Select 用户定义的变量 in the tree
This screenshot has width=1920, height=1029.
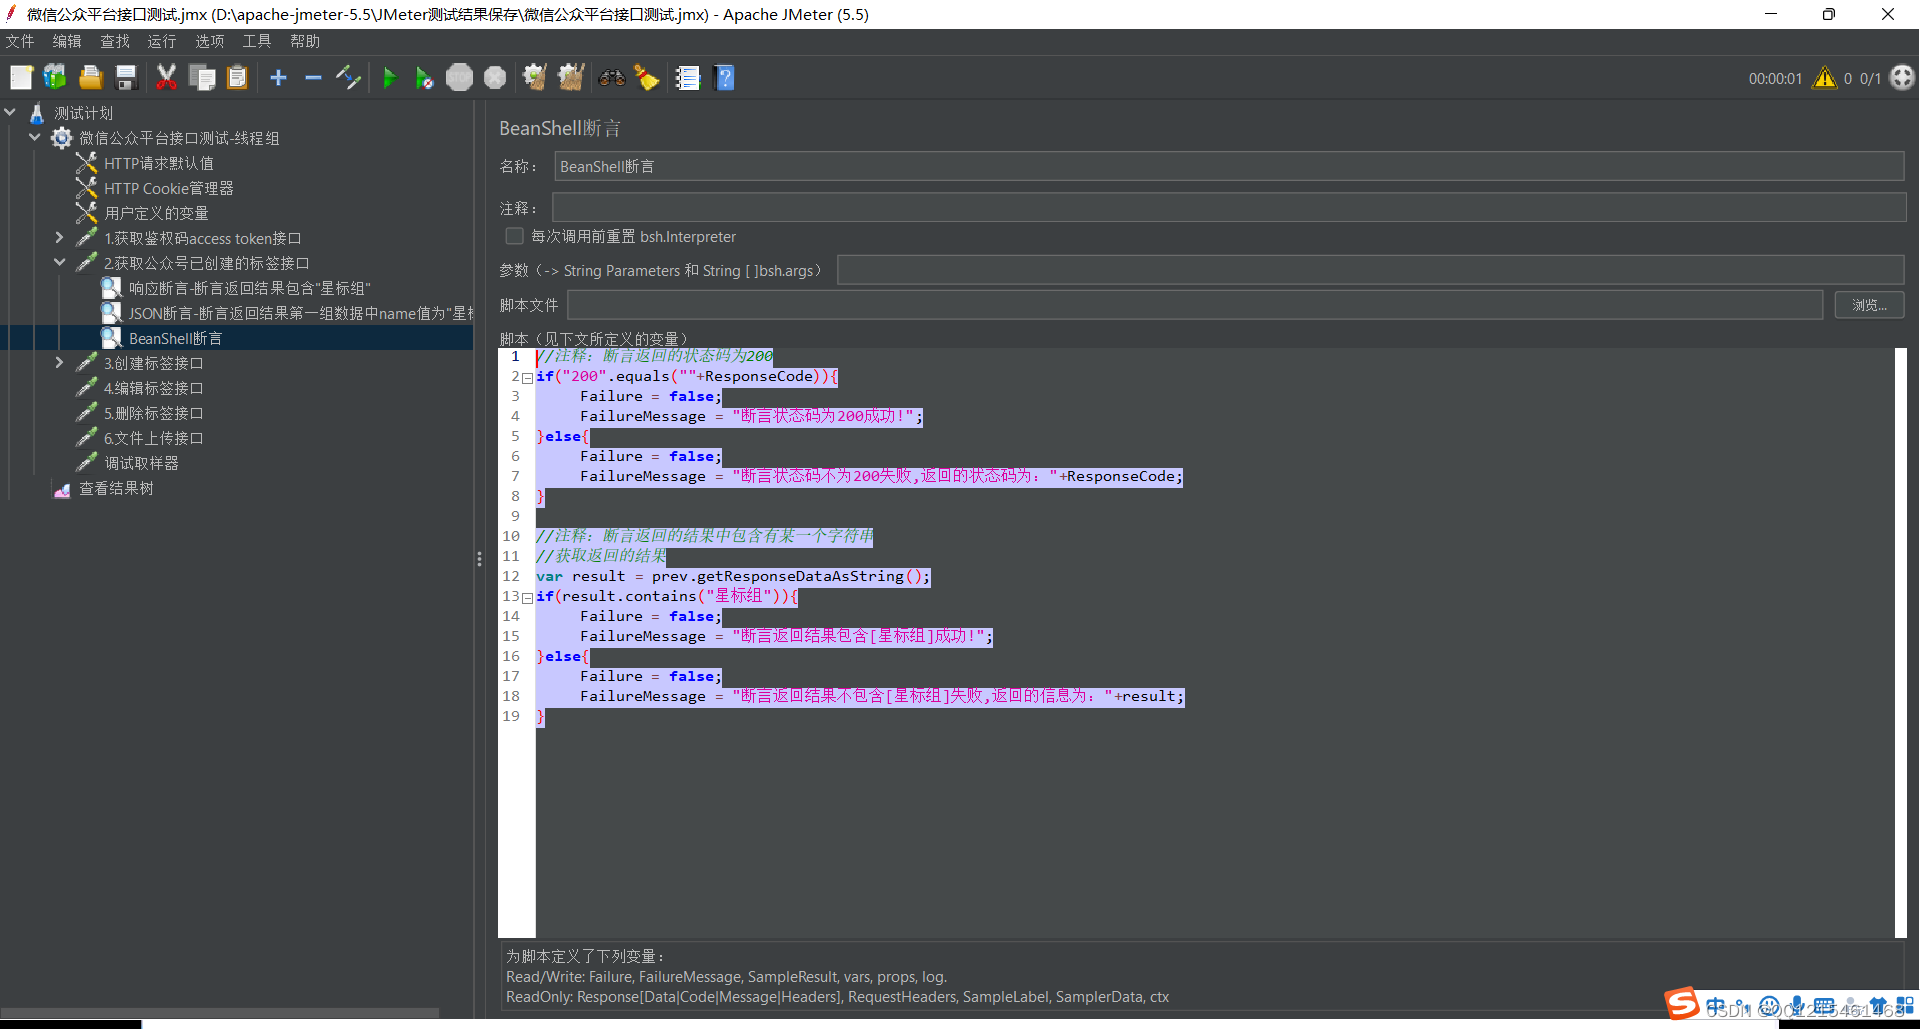[157, 213]
